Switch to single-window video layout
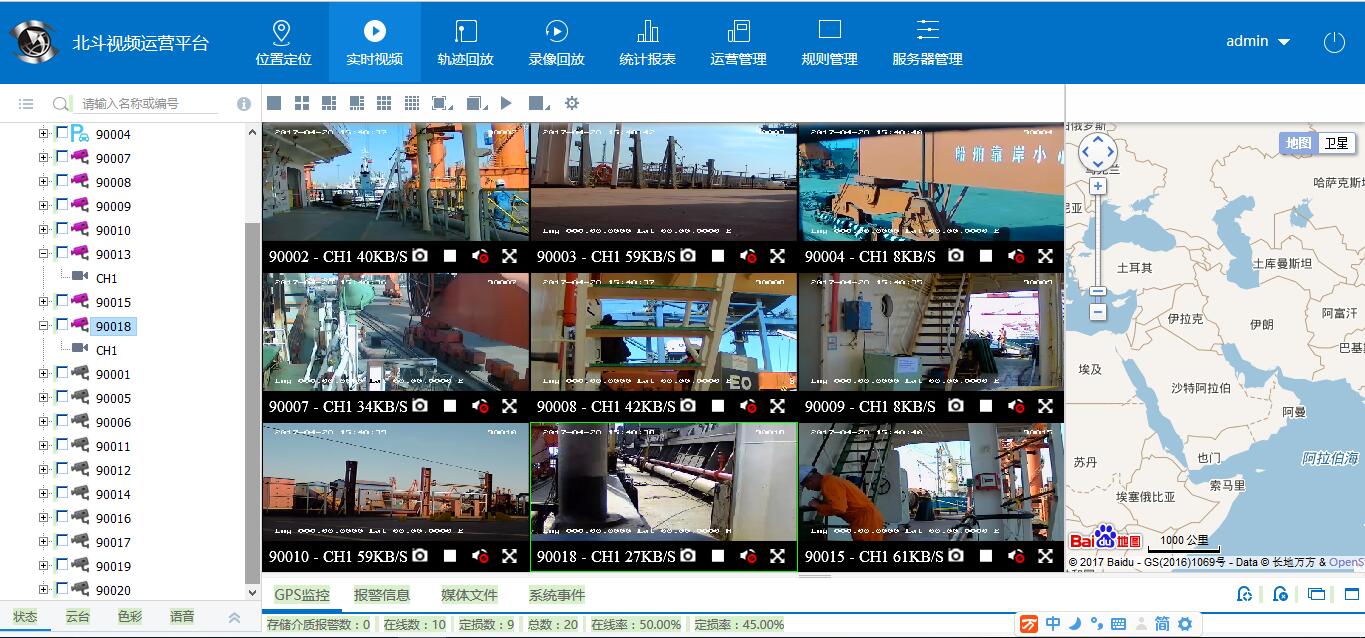Viewport: 1365px width, 638px height. (274, 103)
